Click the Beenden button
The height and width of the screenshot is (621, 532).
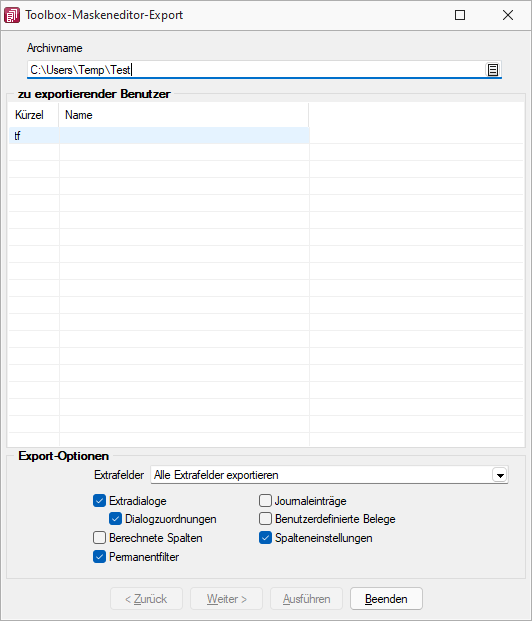pos(386,599)
